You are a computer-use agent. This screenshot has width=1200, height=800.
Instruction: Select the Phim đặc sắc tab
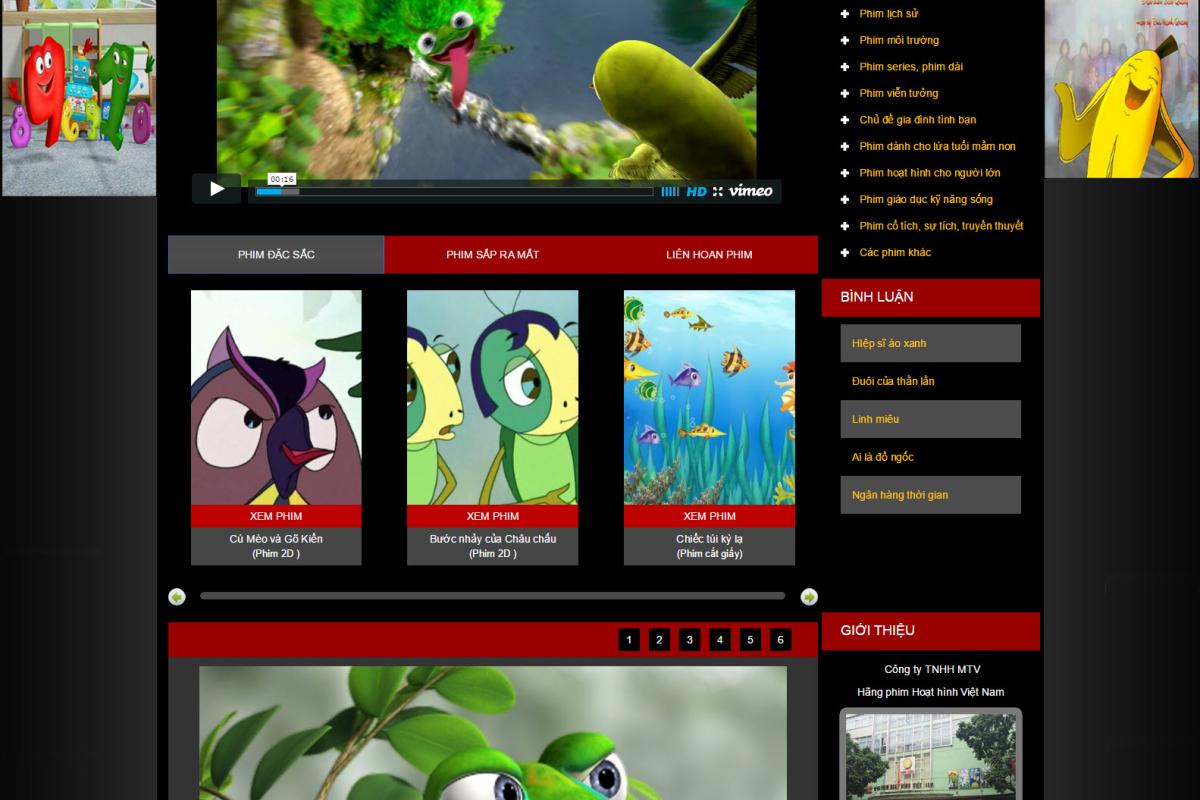[x=276, y=255]
